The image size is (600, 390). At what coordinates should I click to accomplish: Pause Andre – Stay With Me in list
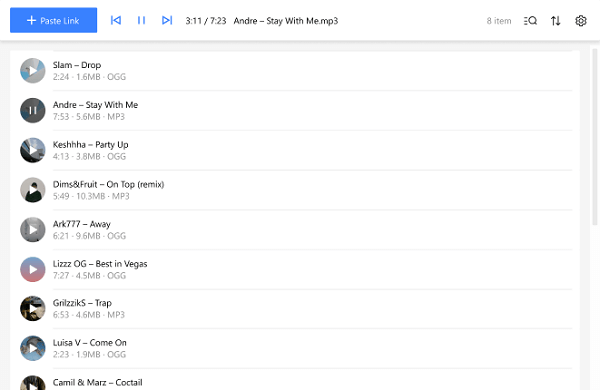33,111
